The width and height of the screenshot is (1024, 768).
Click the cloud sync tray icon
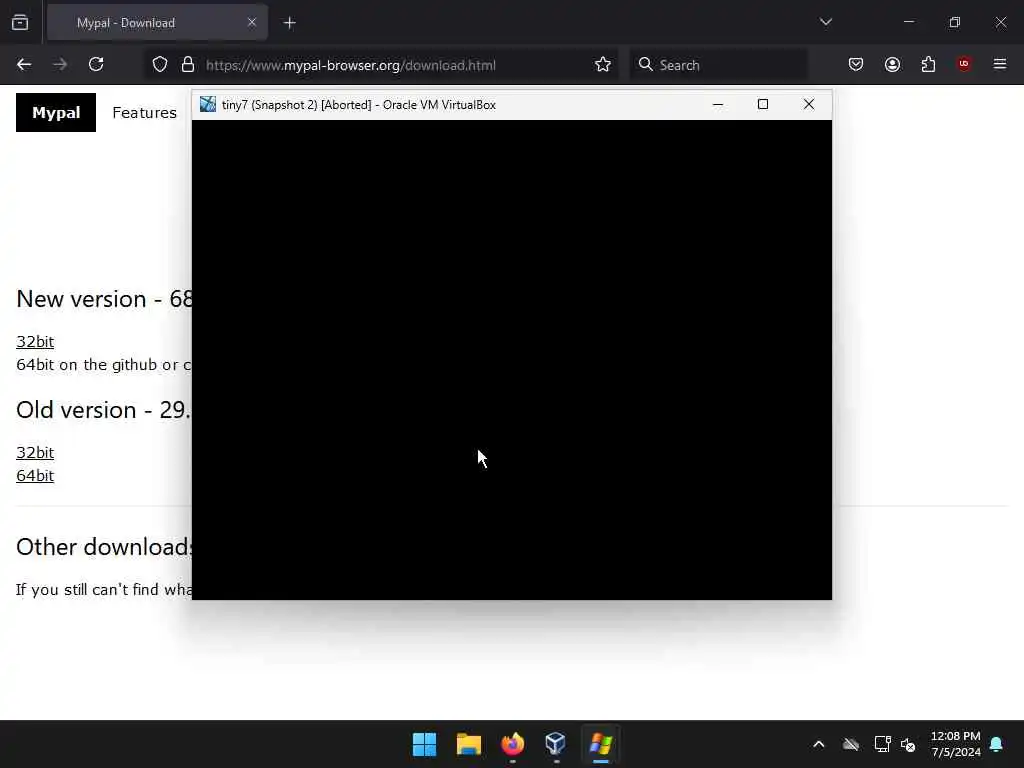coord(850,744)
